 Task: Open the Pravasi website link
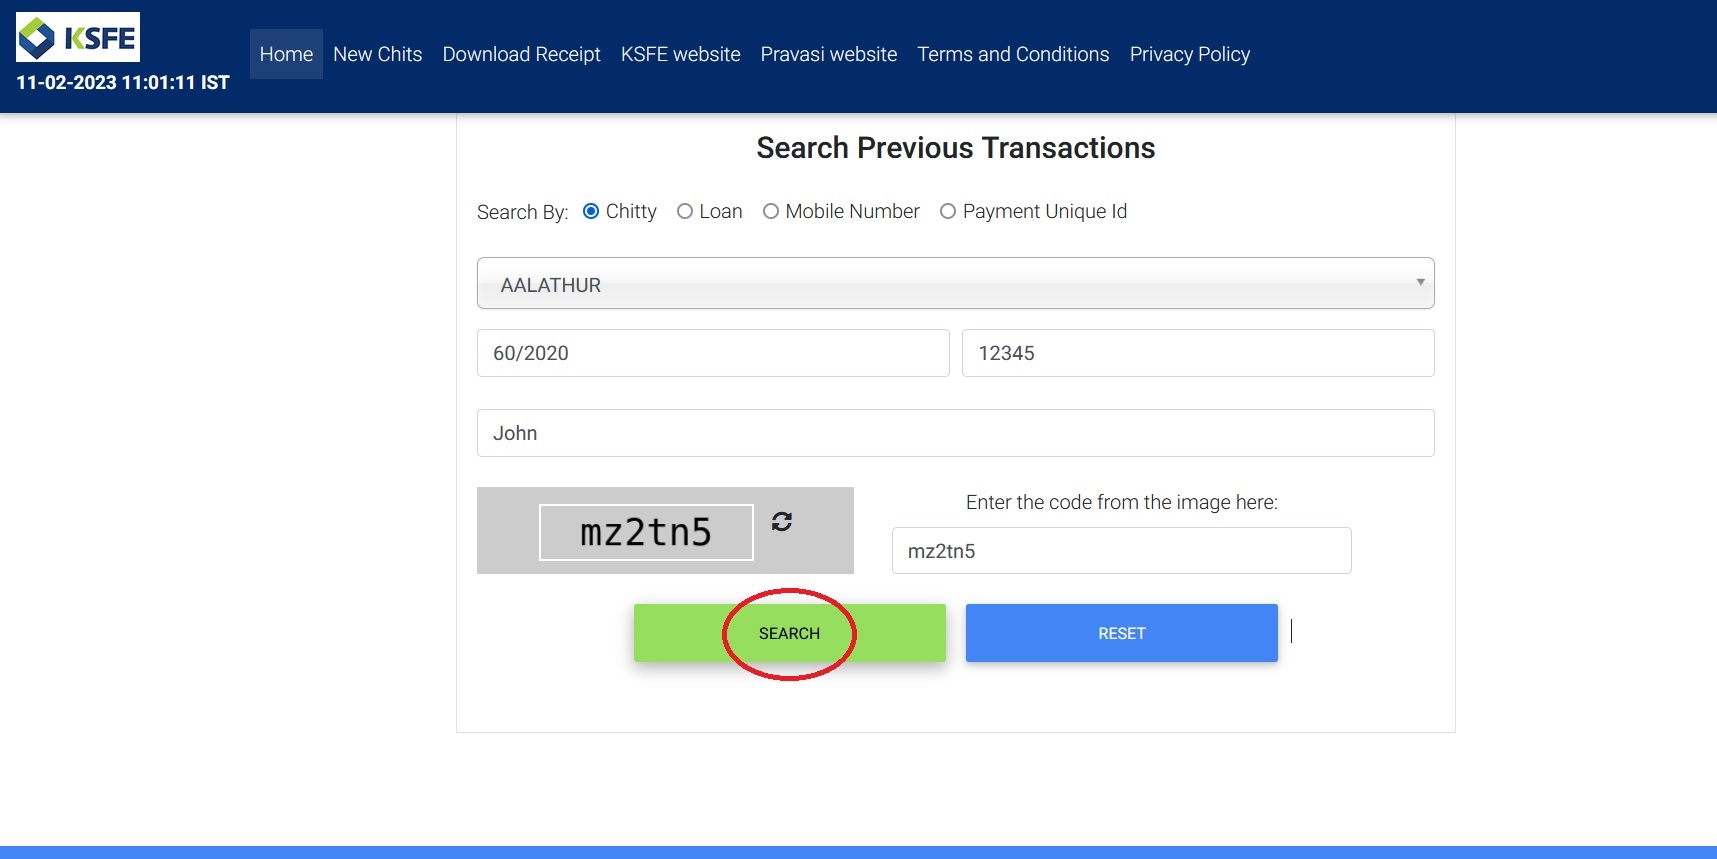(828, 54)
